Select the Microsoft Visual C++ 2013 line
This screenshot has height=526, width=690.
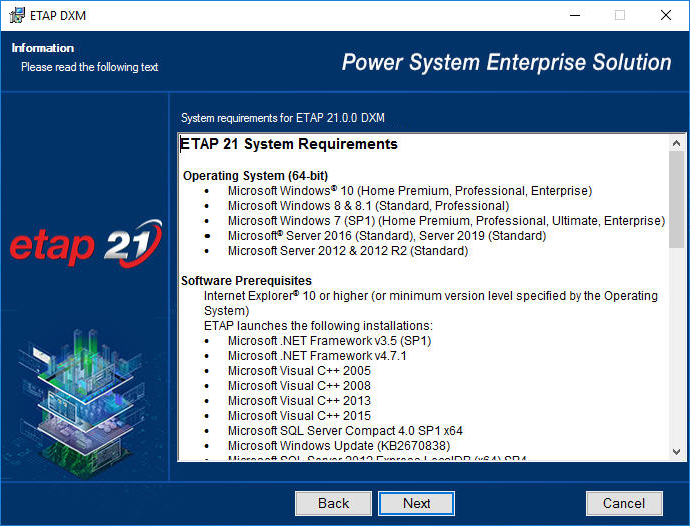[x=299, y=401]
